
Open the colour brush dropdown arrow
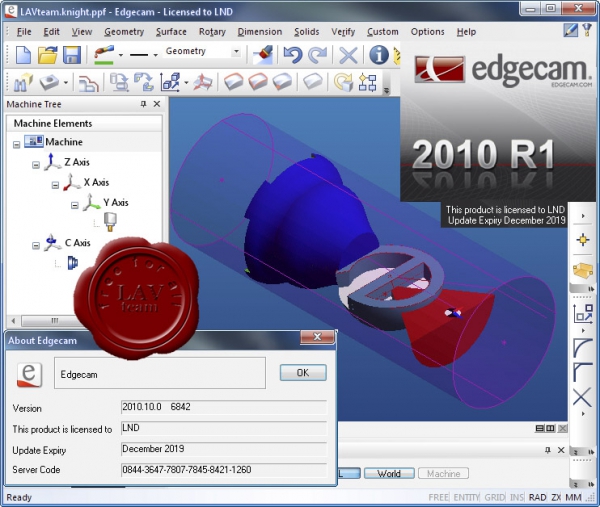pyautogui.click(x=121, y=55)
